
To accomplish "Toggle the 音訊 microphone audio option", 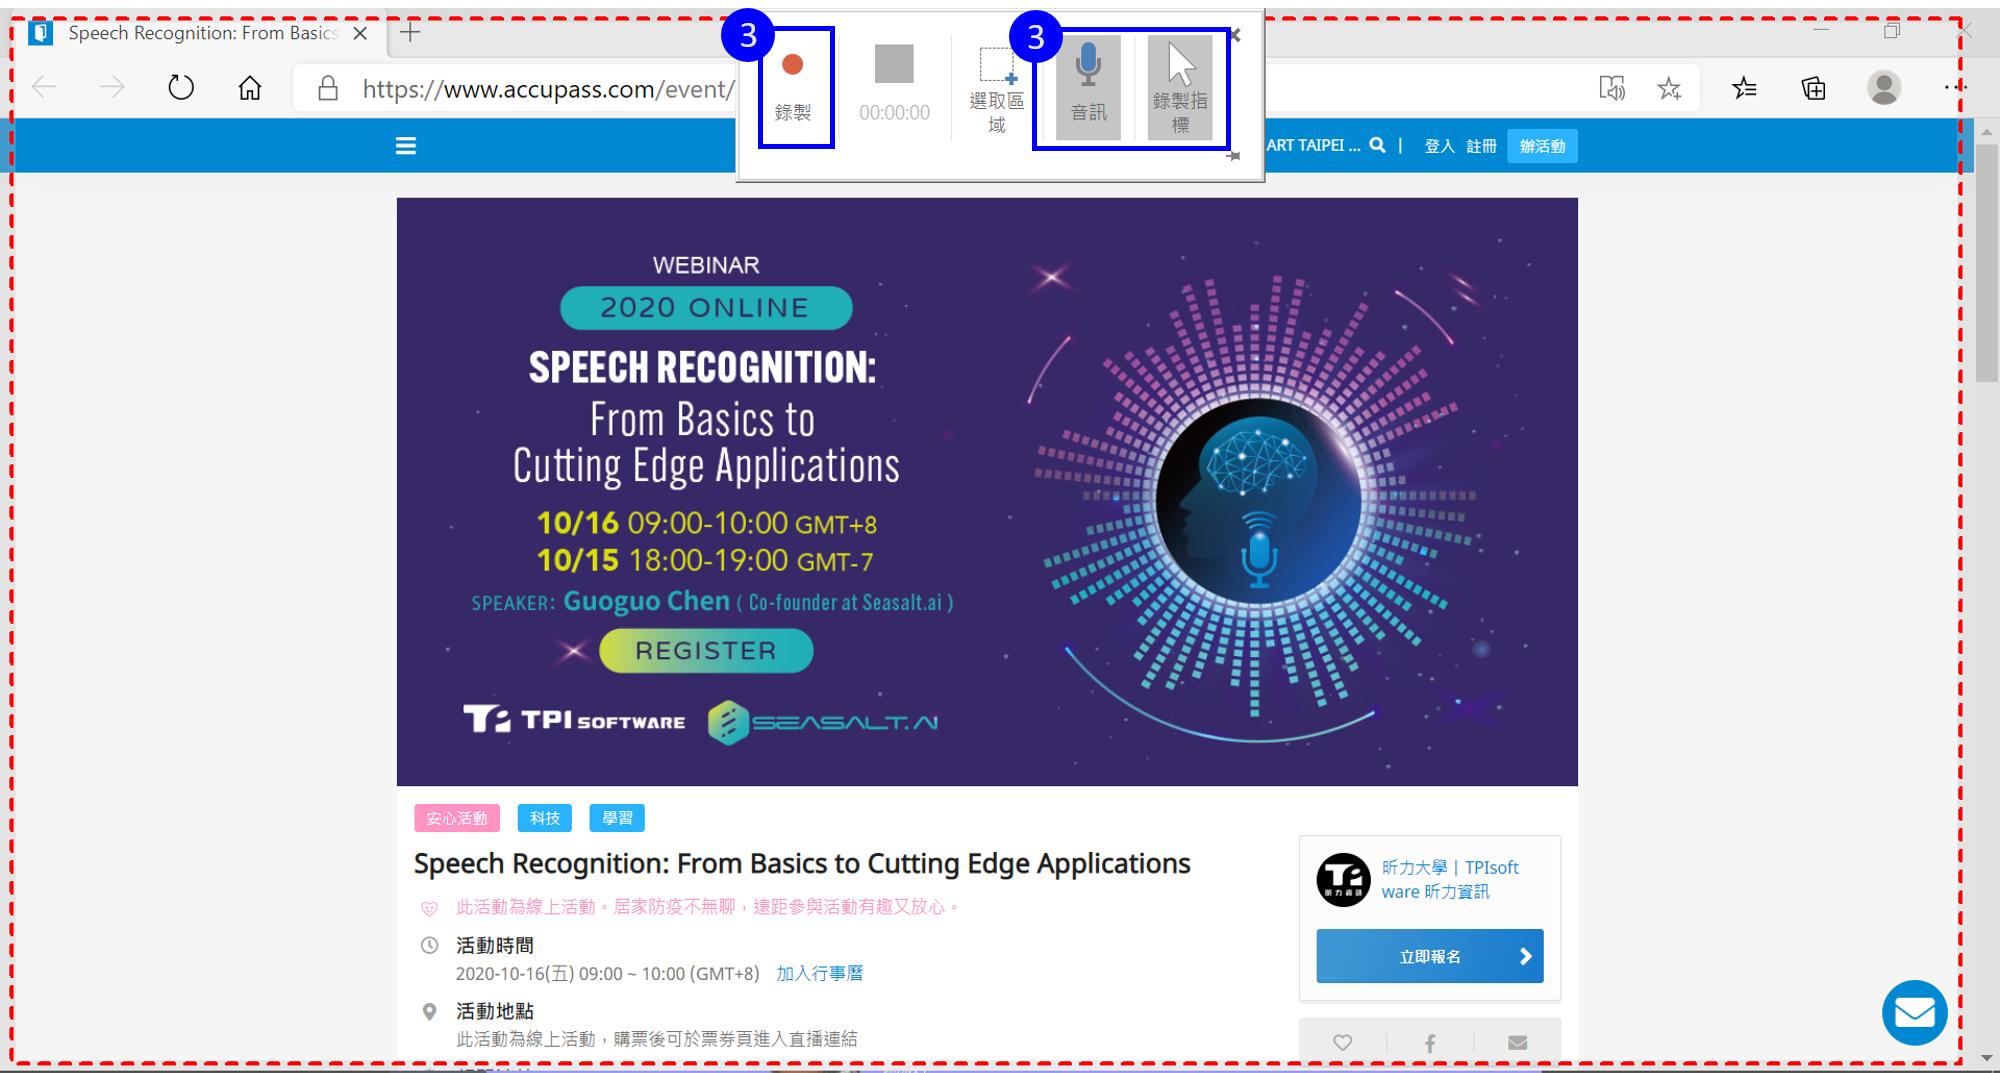I will (1088, 88).
